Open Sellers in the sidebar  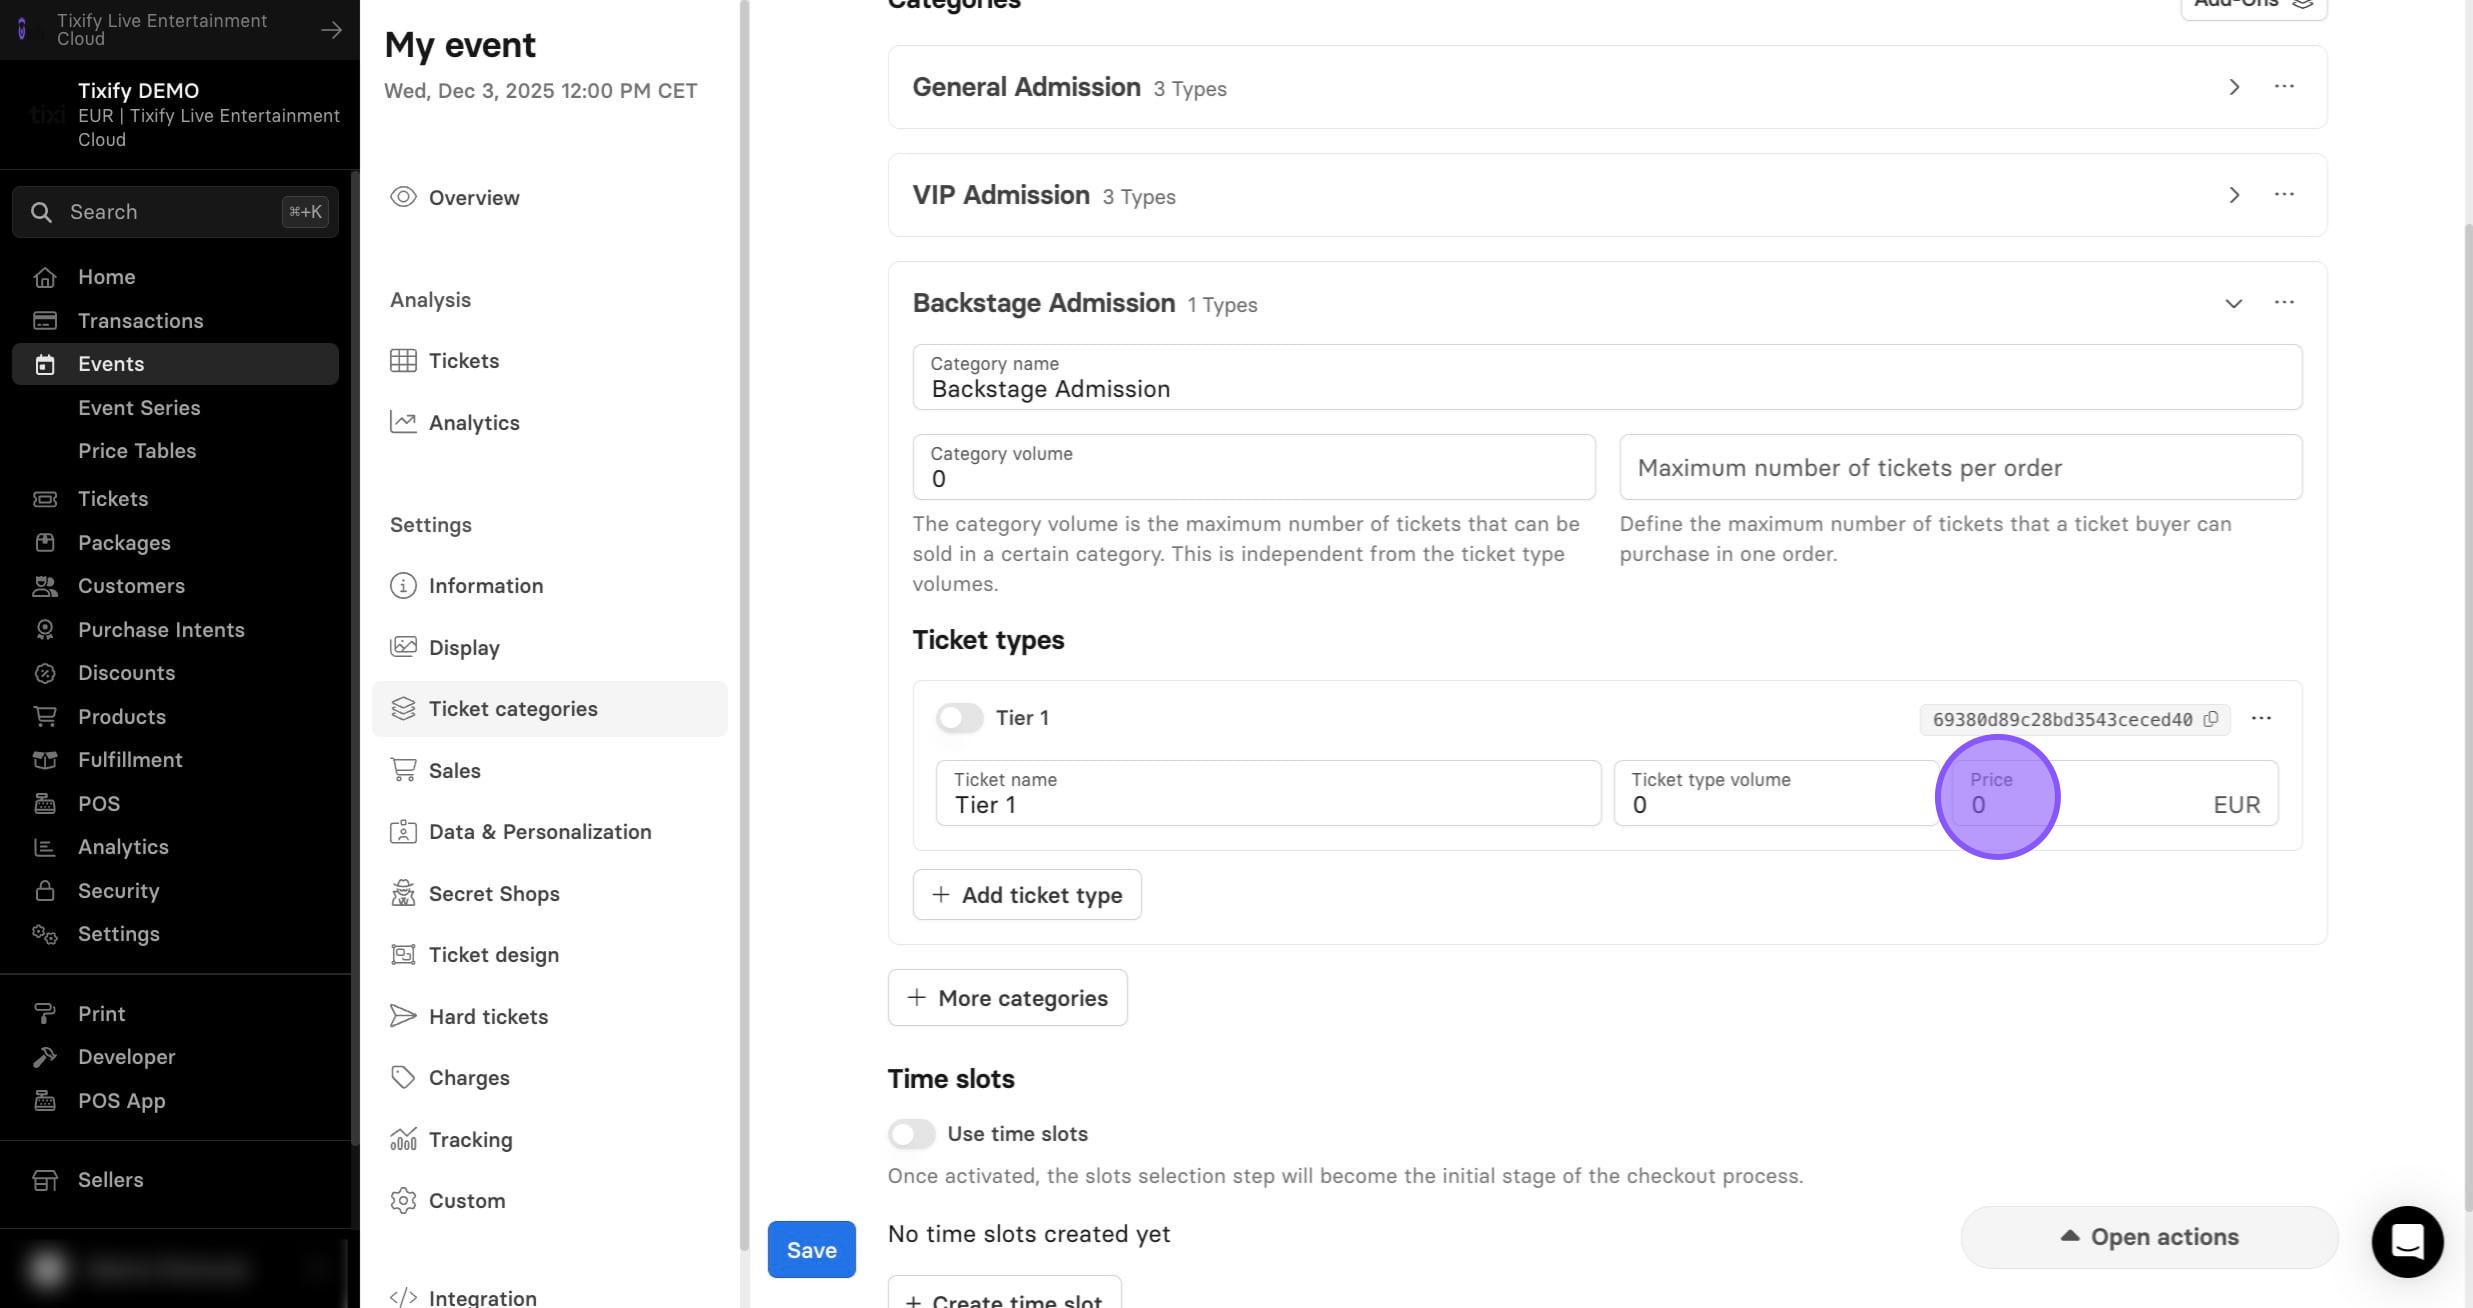click(175, 1180)
